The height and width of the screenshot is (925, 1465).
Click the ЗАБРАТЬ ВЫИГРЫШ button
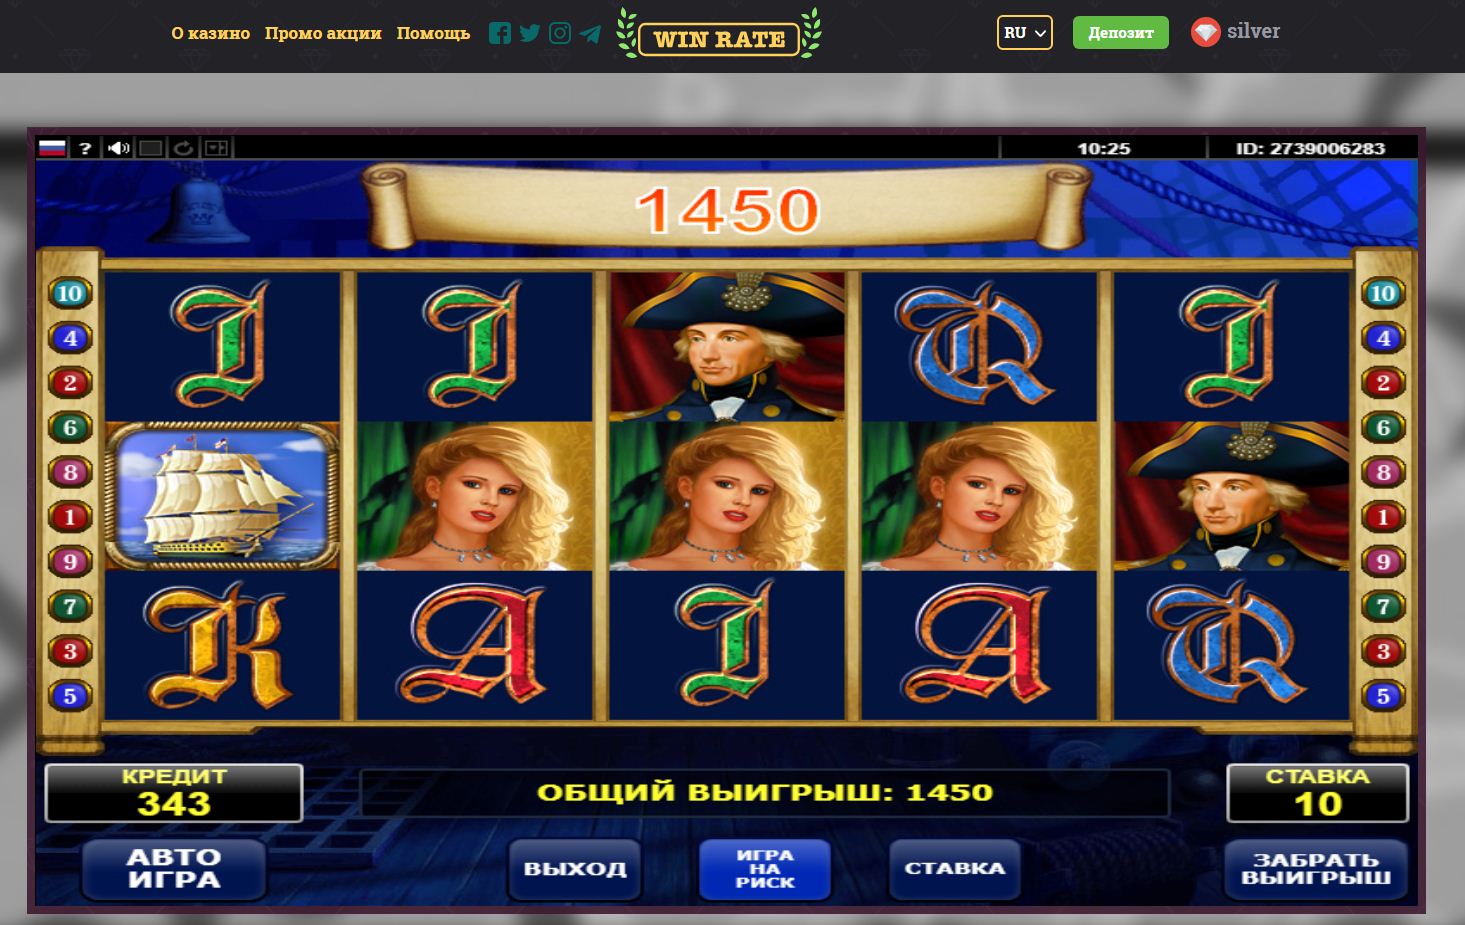click(1316, 869)
